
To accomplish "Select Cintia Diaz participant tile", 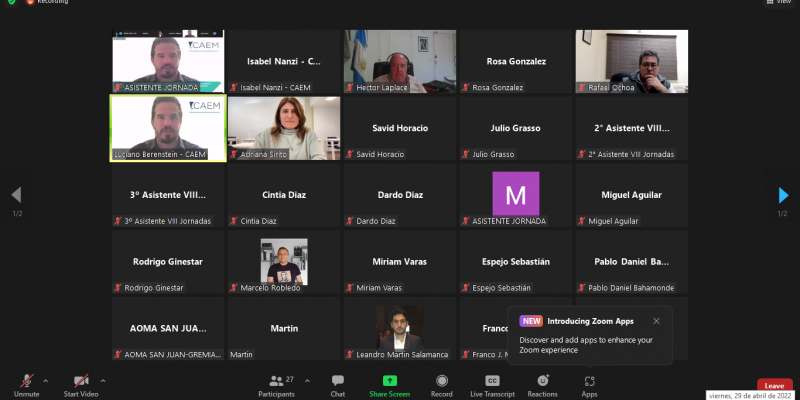I will tap(284, 195).
